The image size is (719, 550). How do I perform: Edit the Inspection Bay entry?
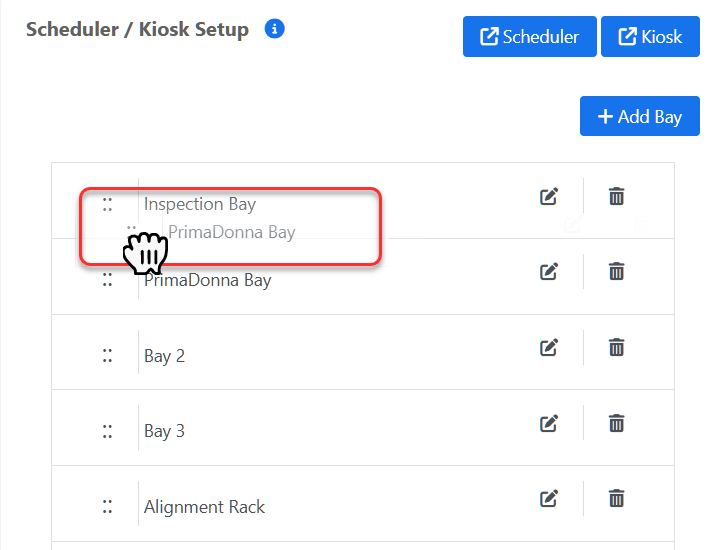click(548, 197)
